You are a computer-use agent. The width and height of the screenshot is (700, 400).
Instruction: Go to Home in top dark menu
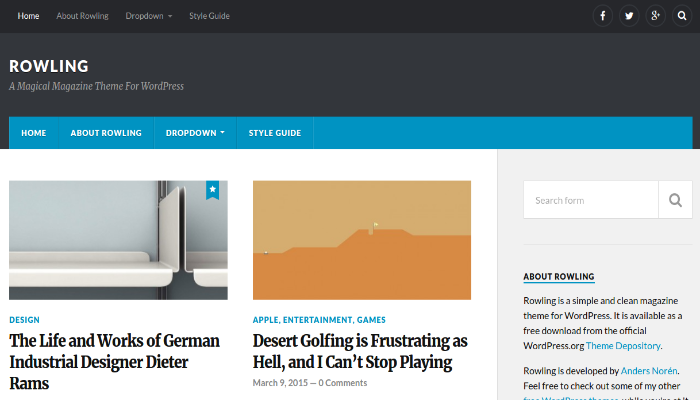(28, 16)
